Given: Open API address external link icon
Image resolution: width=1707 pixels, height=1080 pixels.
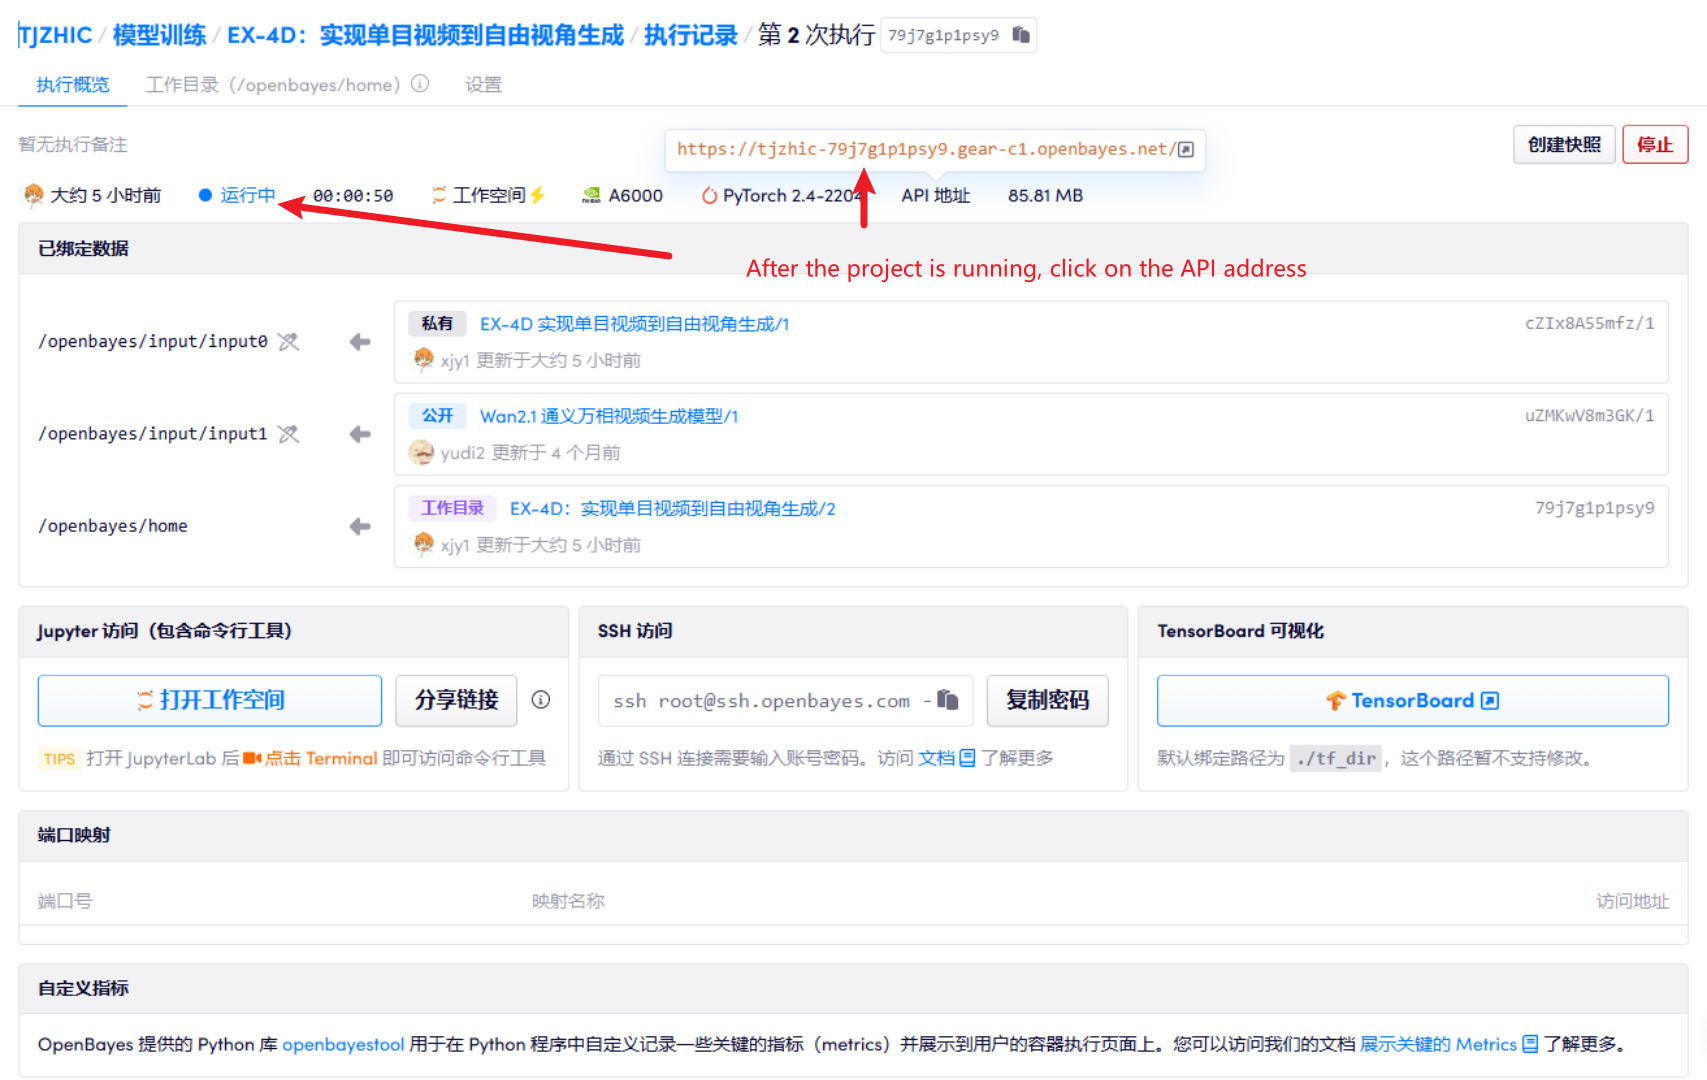Looking at the screenshot, I should click(1186, 149).
